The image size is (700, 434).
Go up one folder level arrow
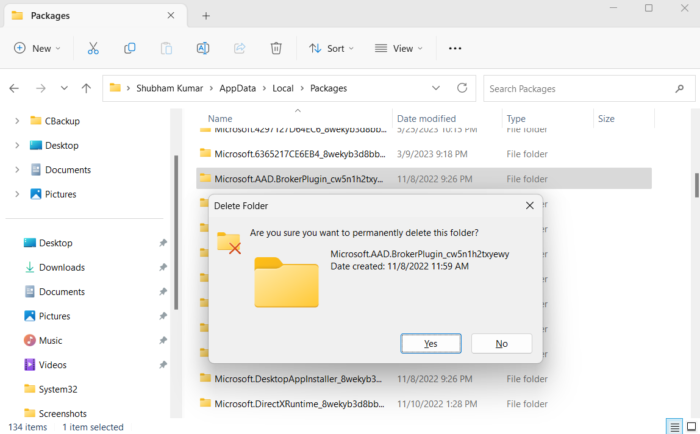[x=86, y=88]
